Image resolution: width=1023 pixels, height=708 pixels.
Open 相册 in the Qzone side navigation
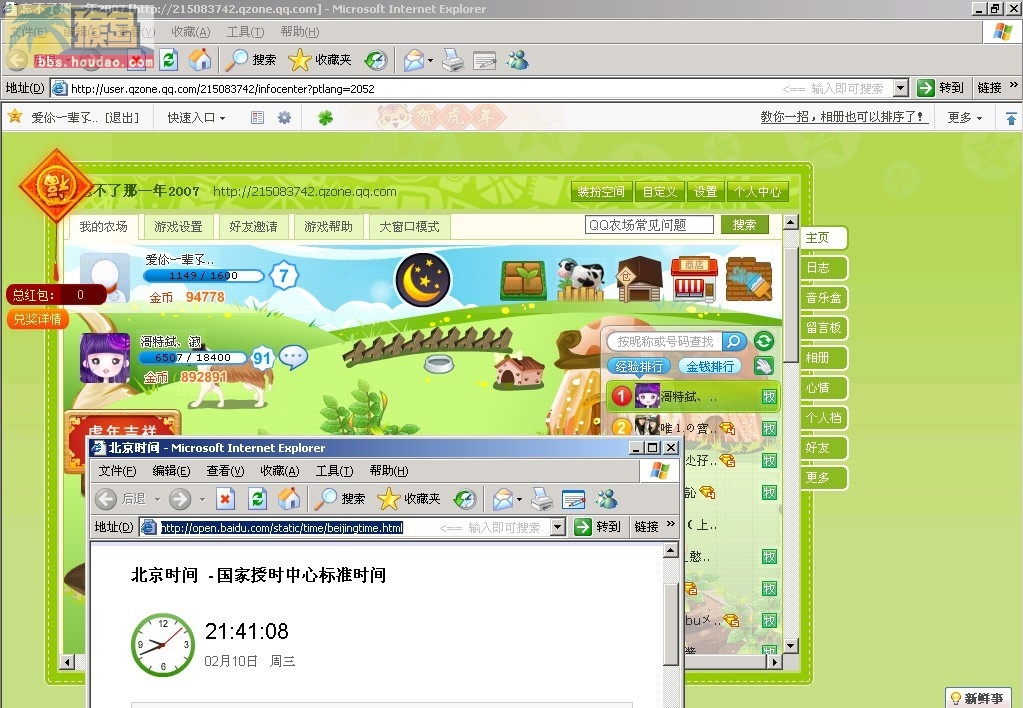click(x=823, y=358)
